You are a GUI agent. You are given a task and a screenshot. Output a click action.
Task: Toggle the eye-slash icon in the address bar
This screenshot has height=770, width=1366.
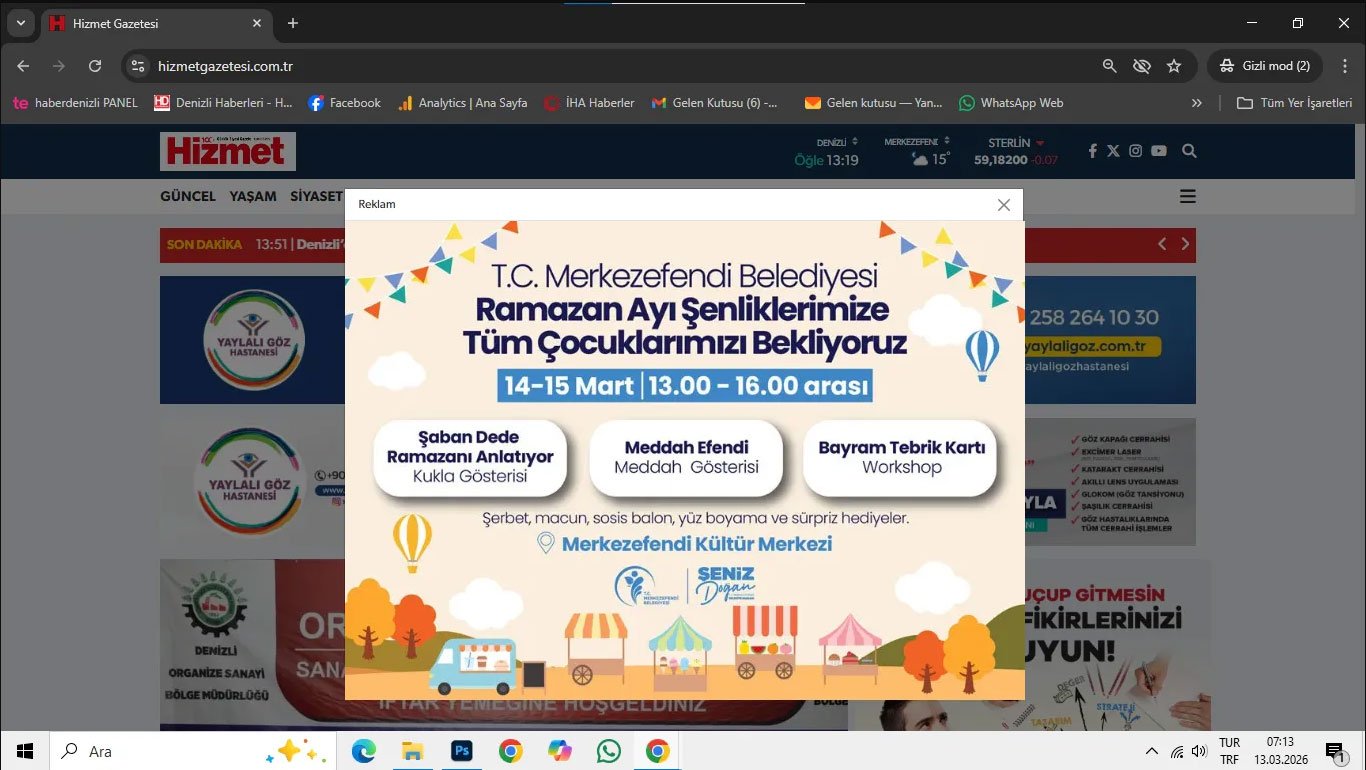point(1141,65)
